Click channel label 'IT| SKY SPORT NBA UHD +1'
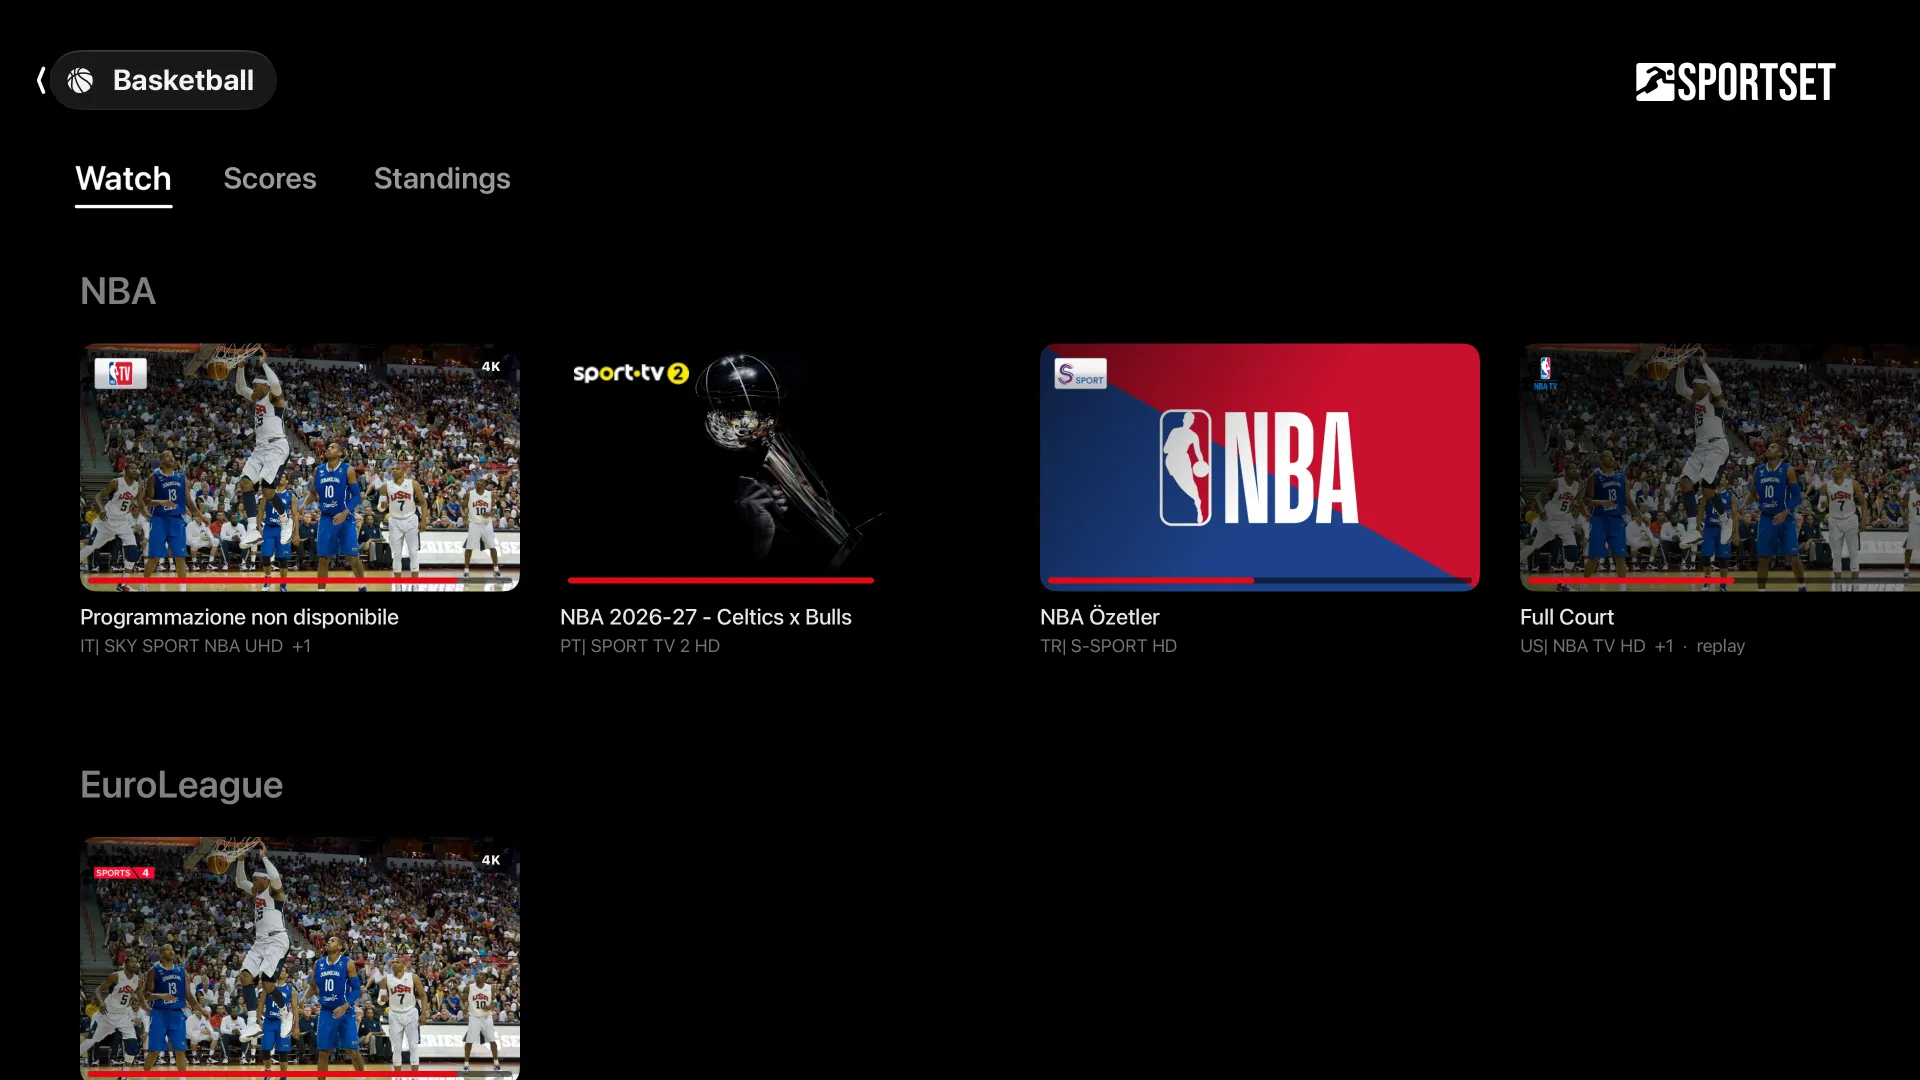 195,647
